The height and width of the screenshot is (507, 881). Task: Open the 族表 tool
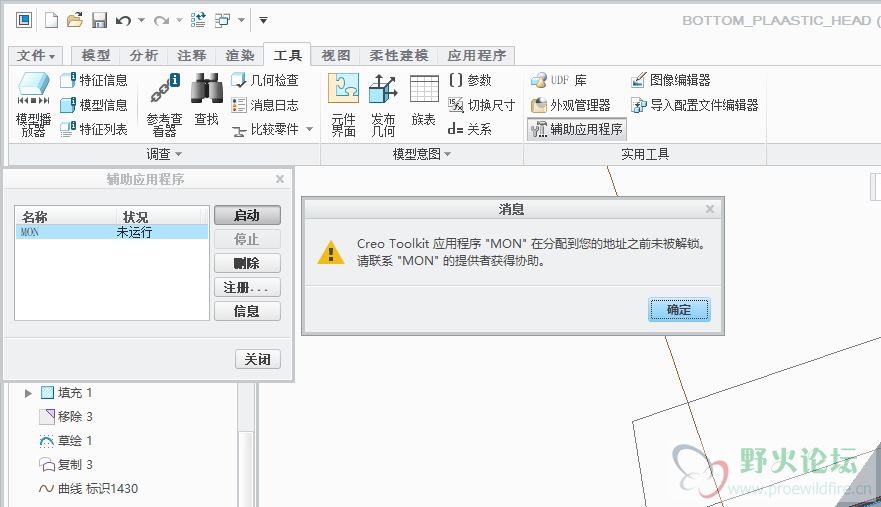coord(424,101)
